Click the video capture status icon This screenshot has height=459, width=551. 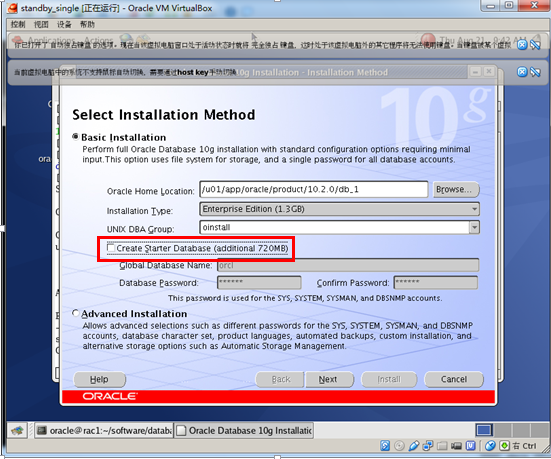coord(456,446)
